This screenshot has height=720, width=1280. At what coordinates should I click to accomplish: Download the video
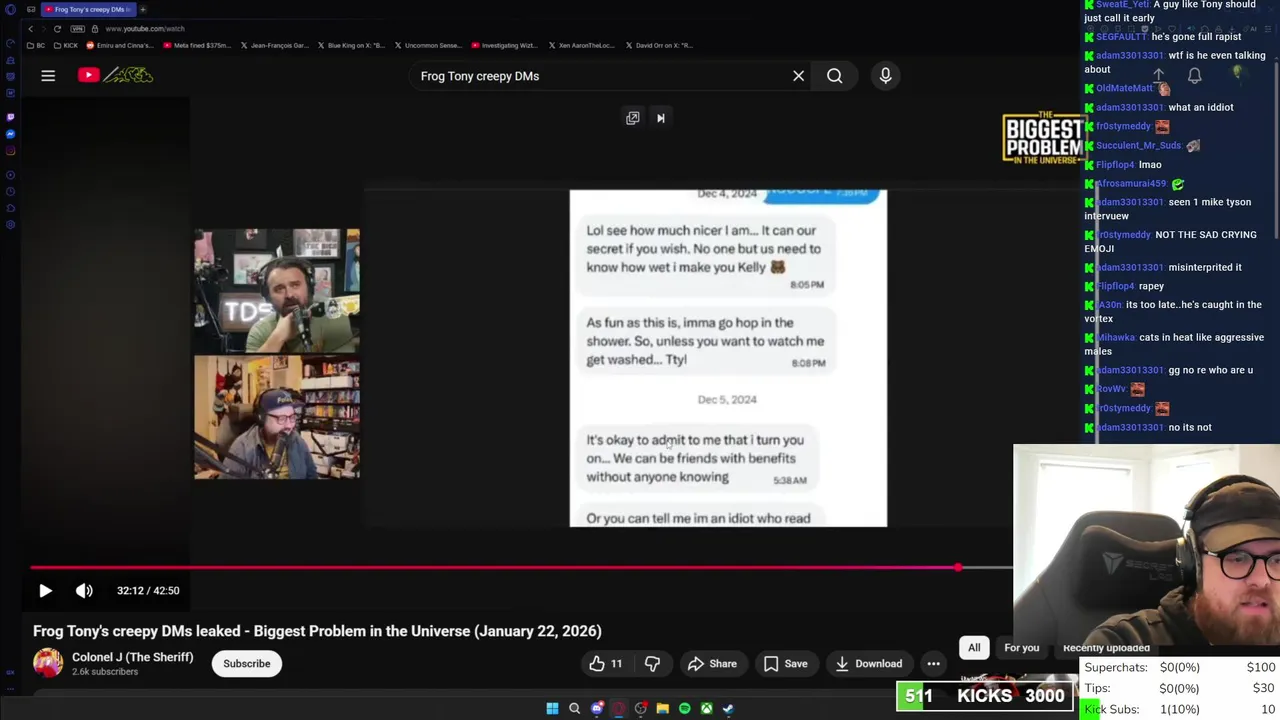point(869,664)
